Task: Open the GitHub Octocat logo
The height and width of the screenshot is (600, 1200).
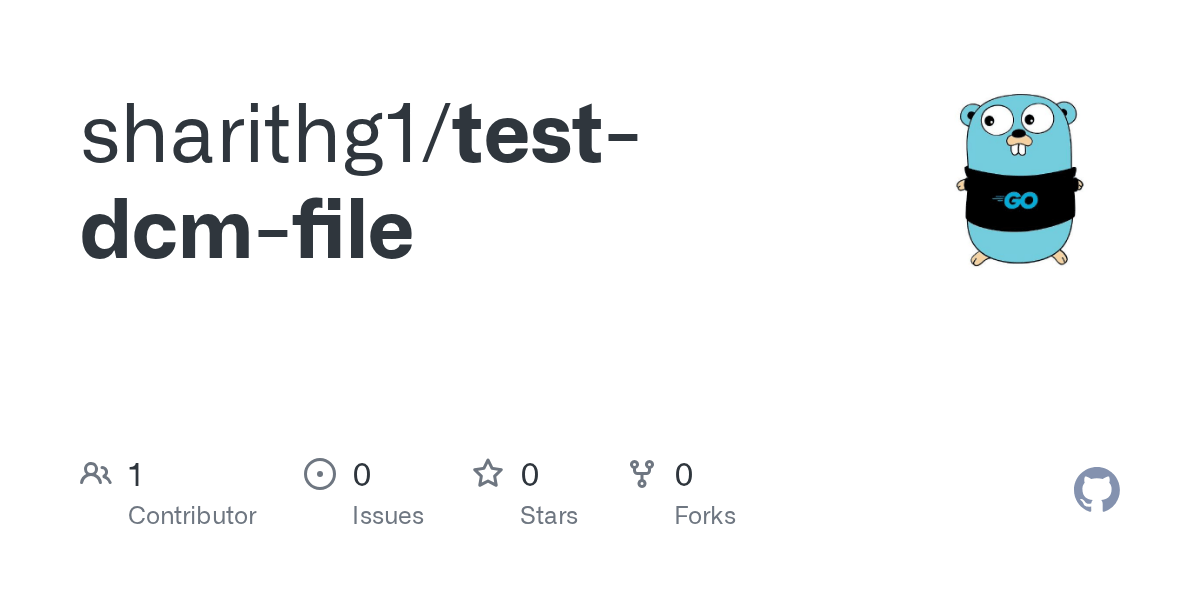Action: click(1097, 490)
